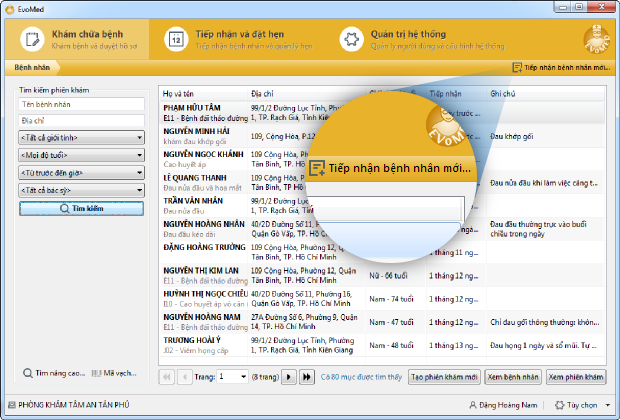The image size is (620, 420).
Task: Open the Mọi độ tuổi dropdown
Action: (x=81, y=155)
